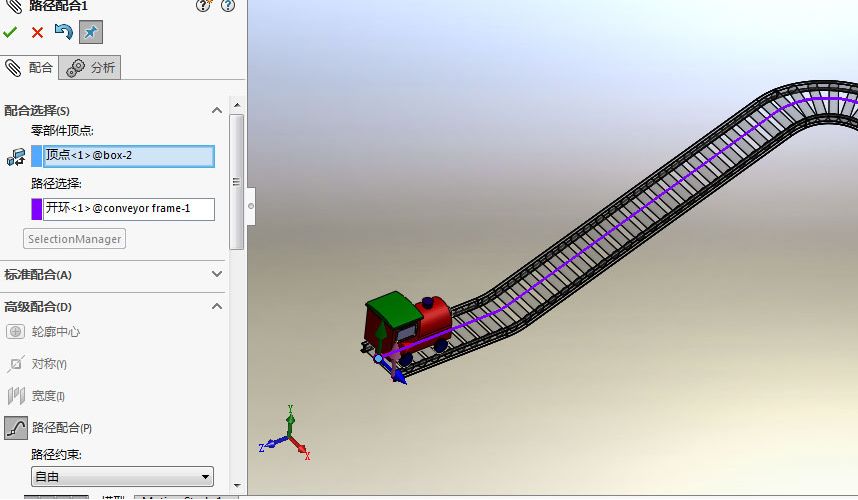
Task: Click the panel scrollbar up arrow
Action: 237,104
